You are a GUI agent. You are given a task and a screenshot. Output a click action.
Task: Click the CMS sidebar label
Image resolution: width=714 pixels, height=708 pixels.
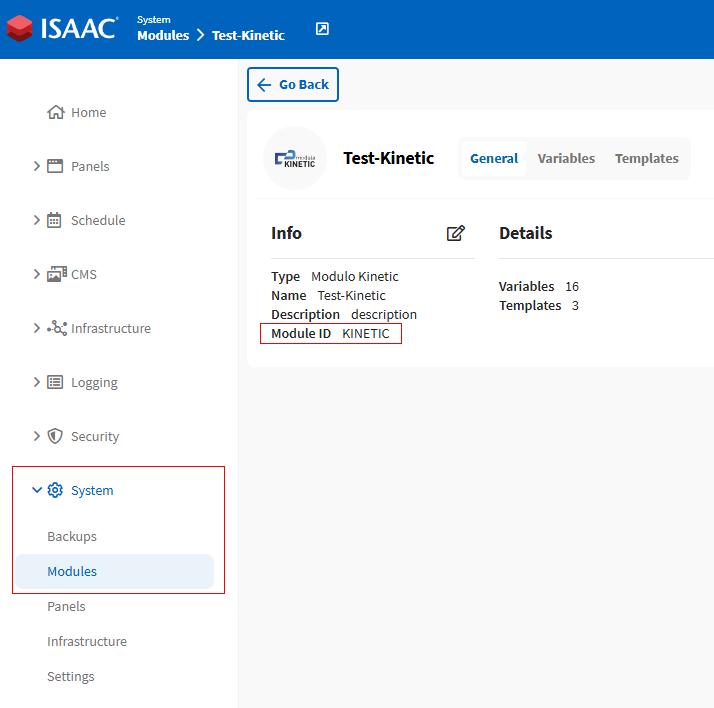point(84,275)
